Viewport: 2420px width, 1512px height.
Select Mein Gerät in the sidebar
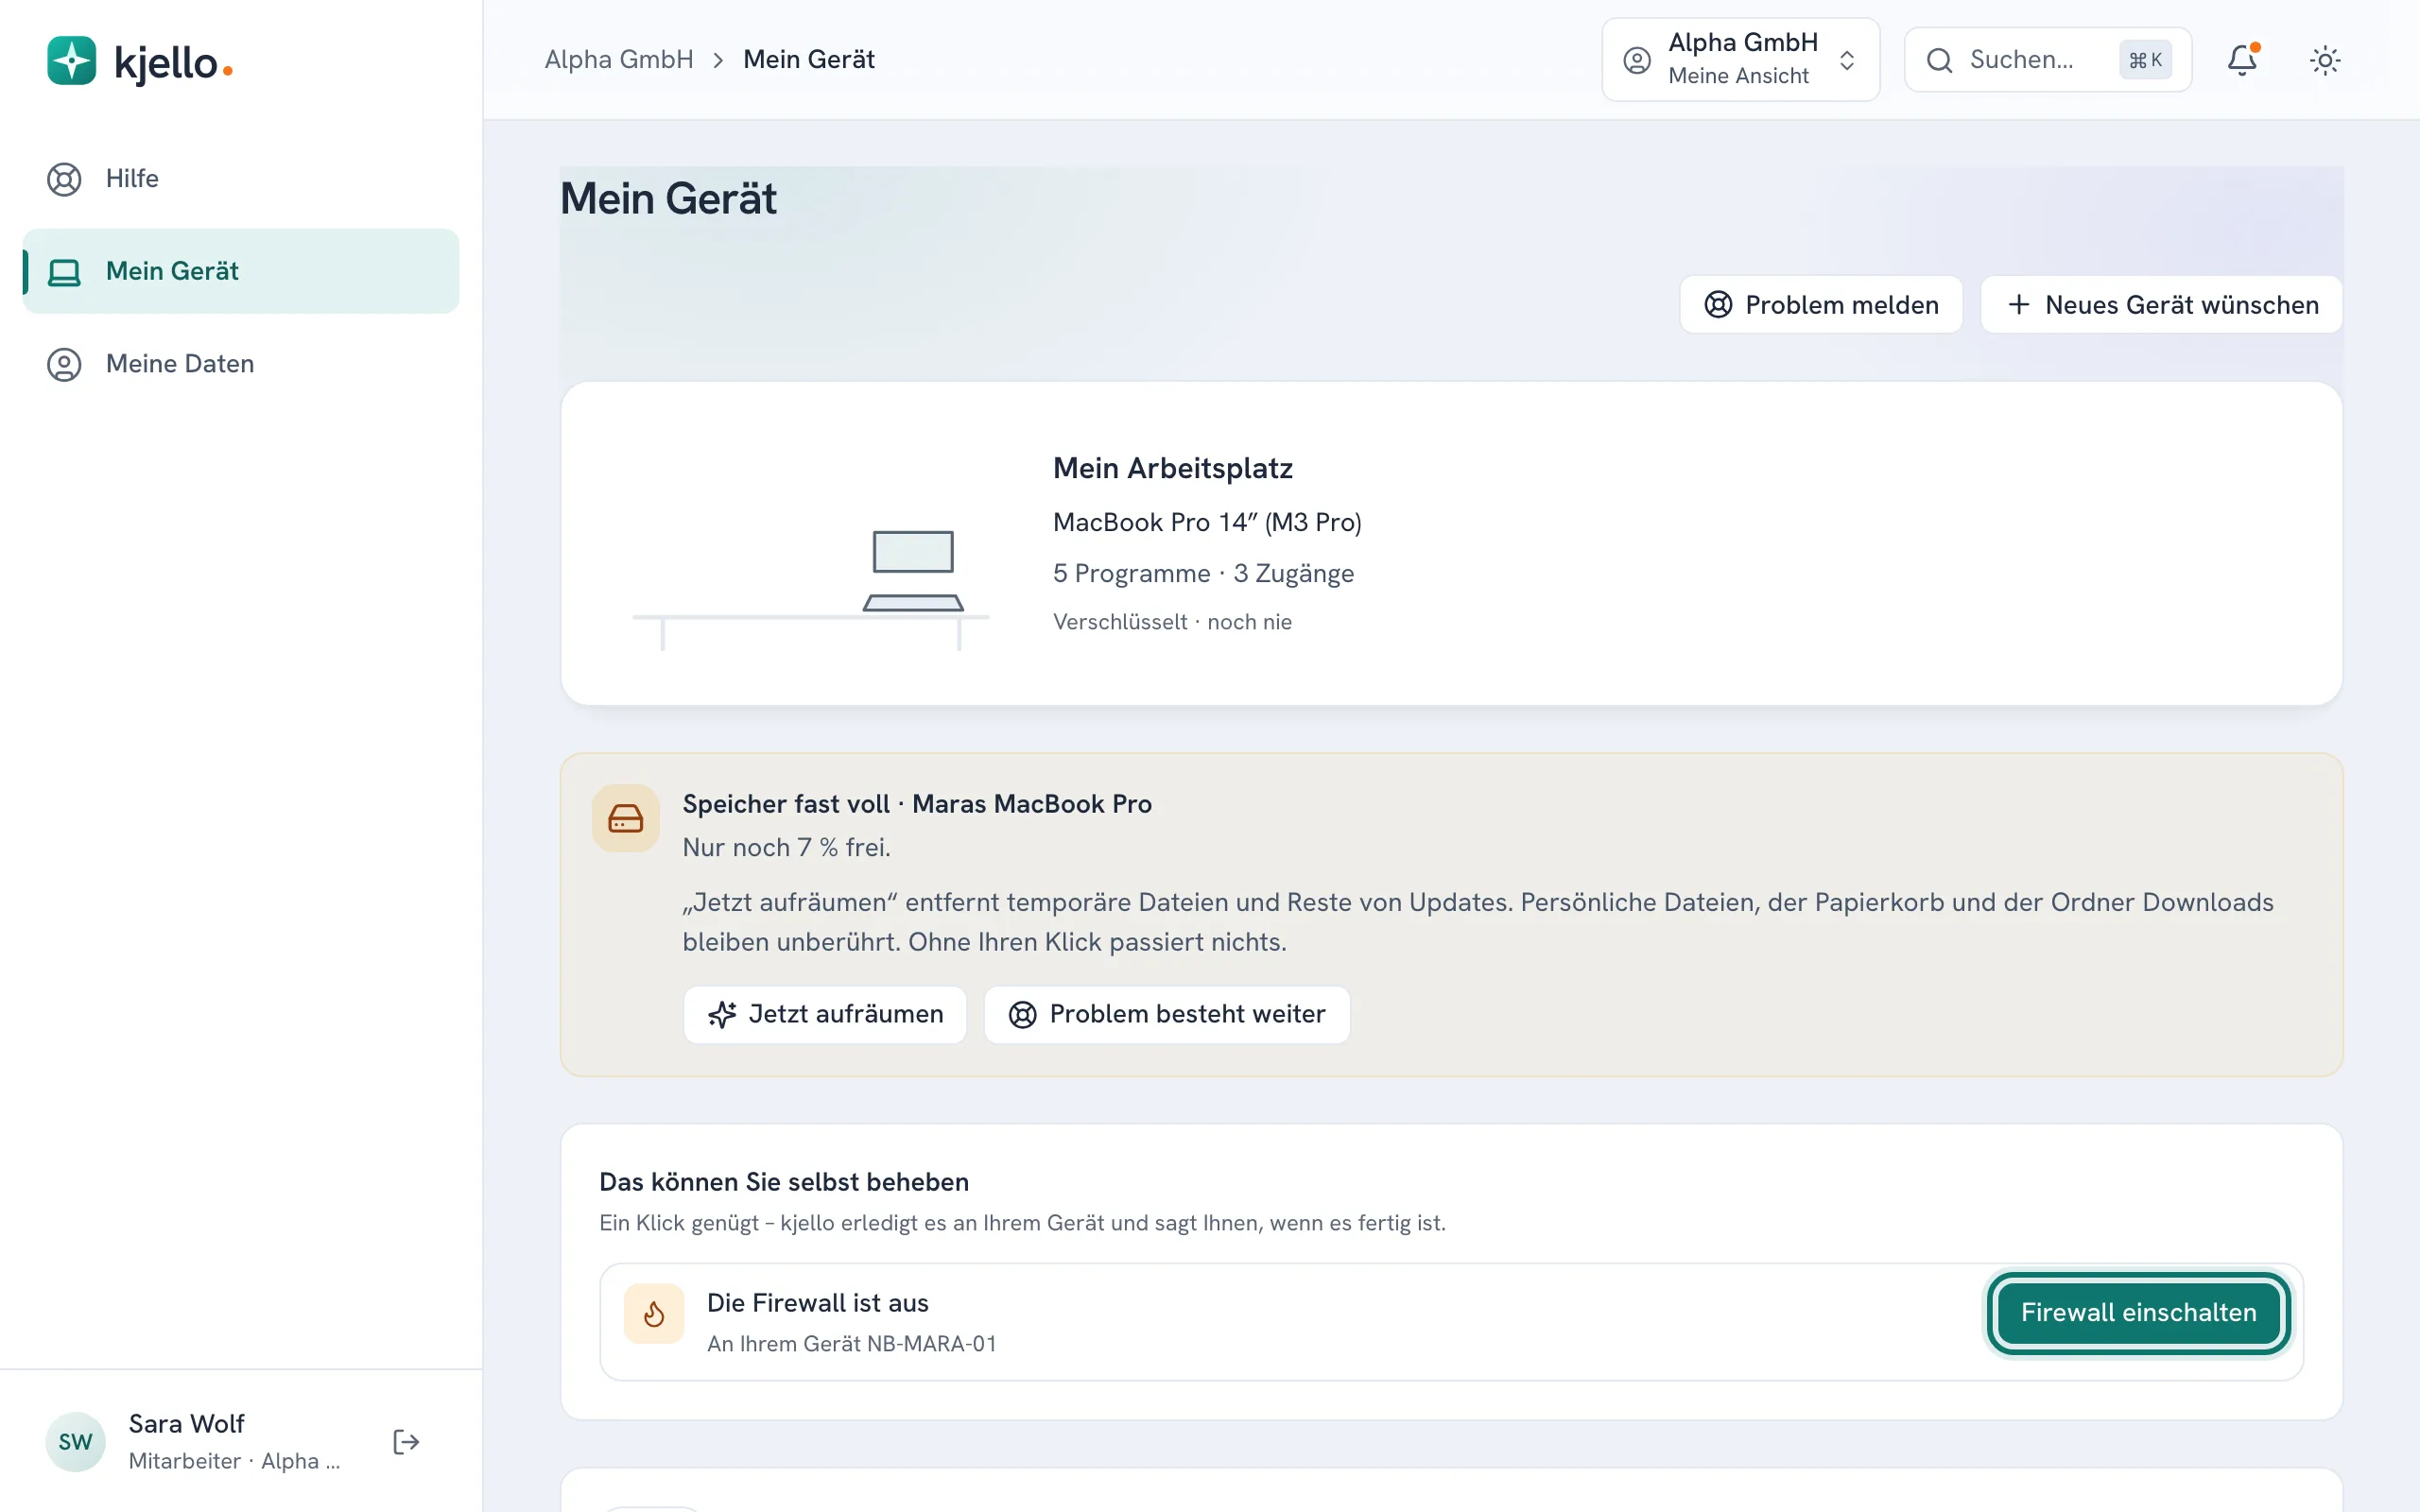[x=240, y=271]
